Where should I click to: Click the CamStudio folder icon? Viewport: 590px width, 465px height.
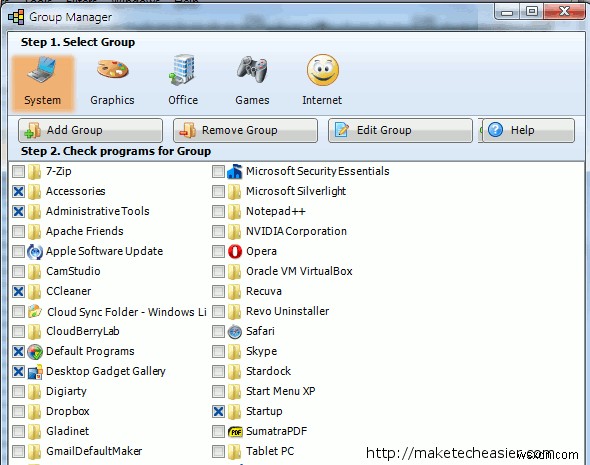tap(34, 272)
